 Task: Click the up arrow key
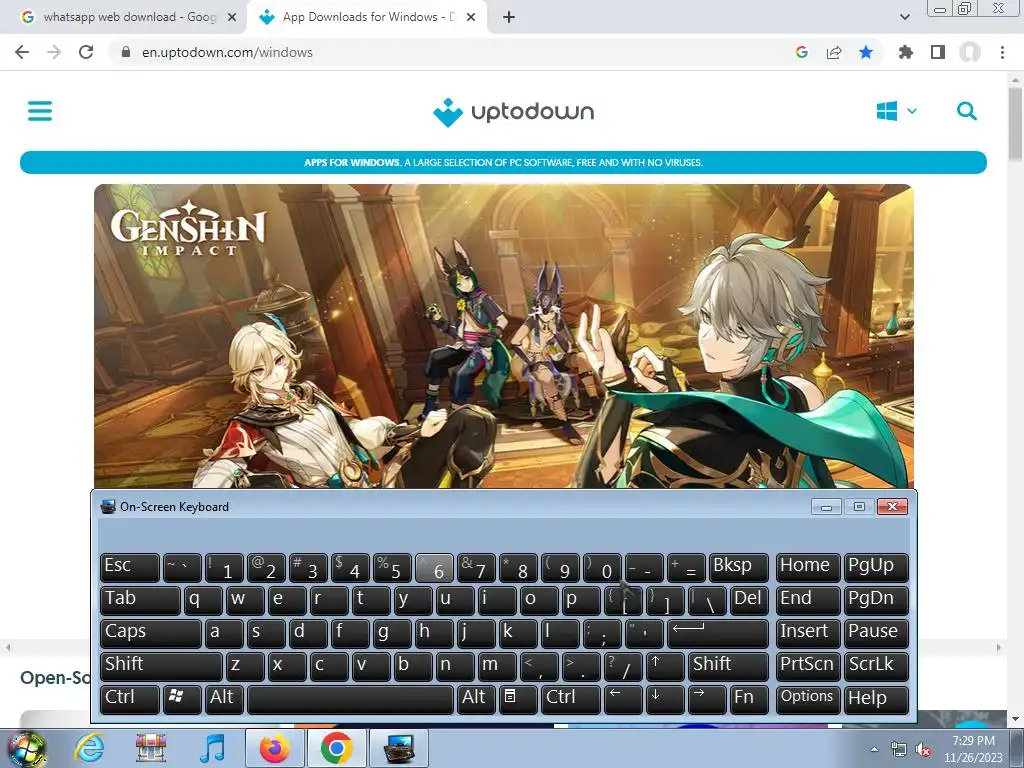click(665, 666)
